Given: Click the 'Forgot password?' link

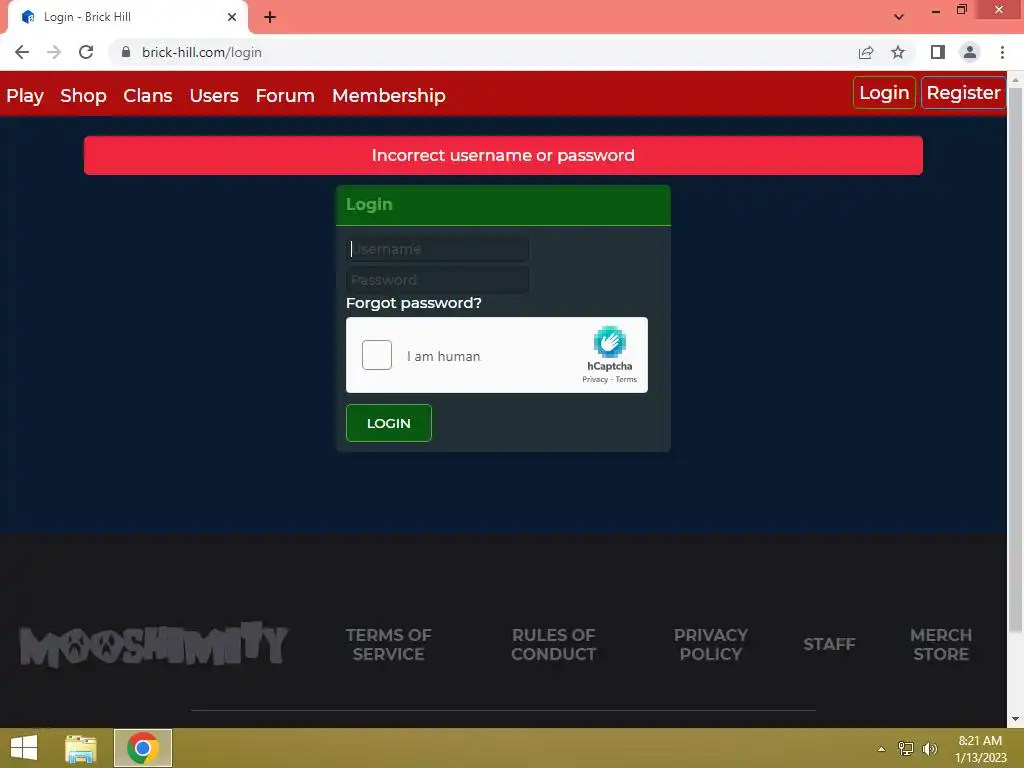Looking at the screenshot, I should coord(413,303).
